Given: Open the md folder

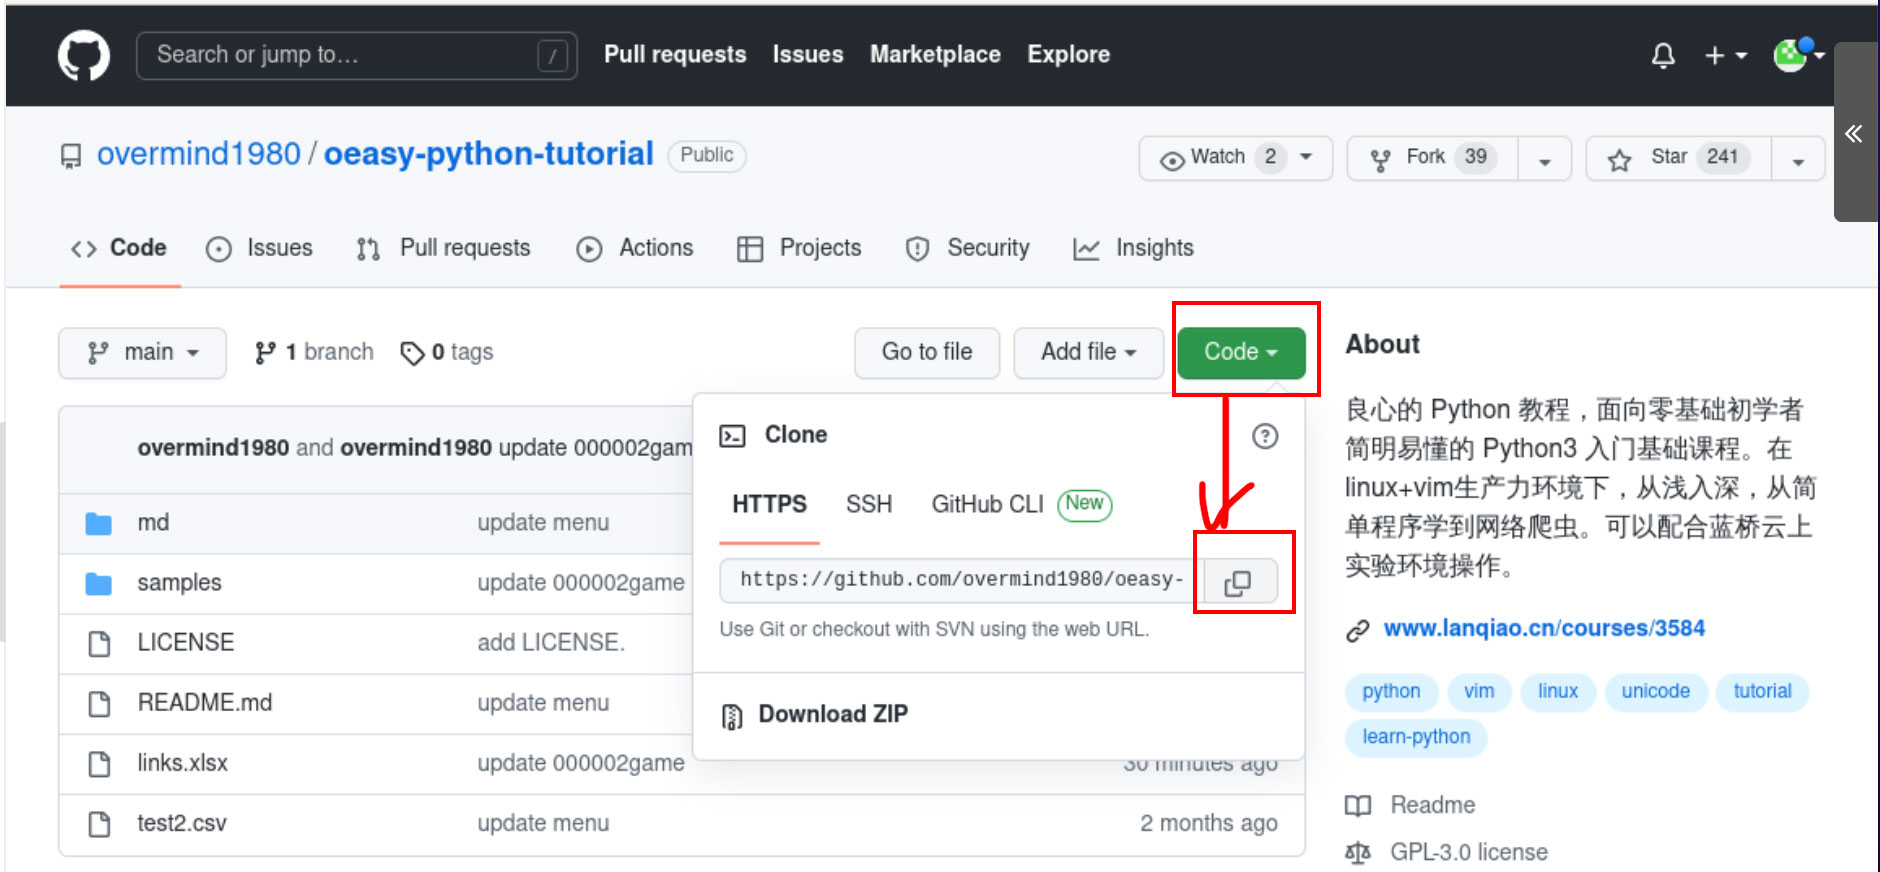Looking at the screenshot, I should [x=153, y=523].
